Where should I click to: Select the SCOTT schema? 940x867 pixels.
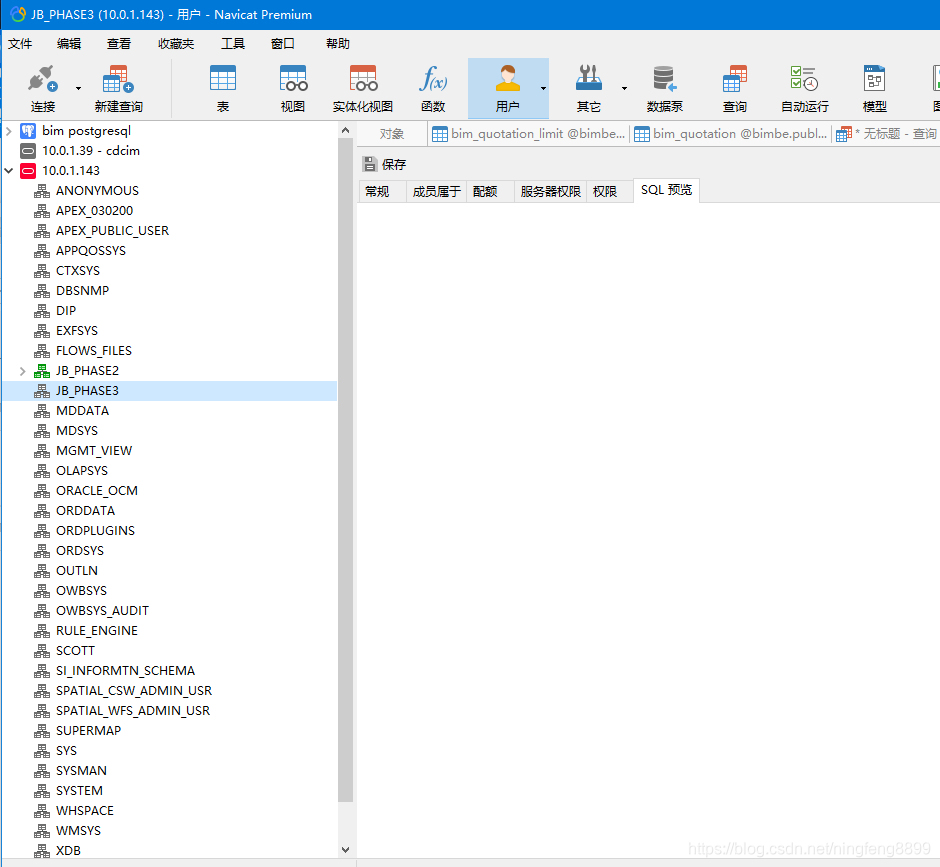76,651
